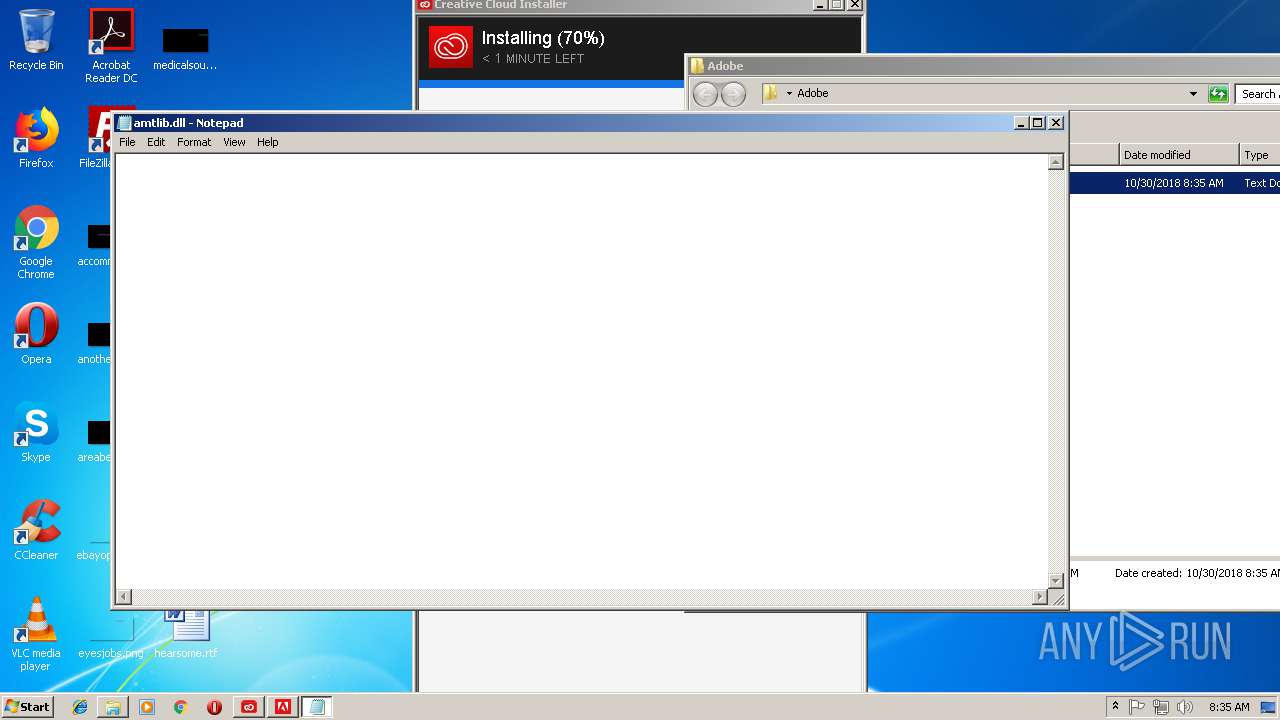Minimize the Notepad window
The image size is (1280, 720).
click(1021, 123)
